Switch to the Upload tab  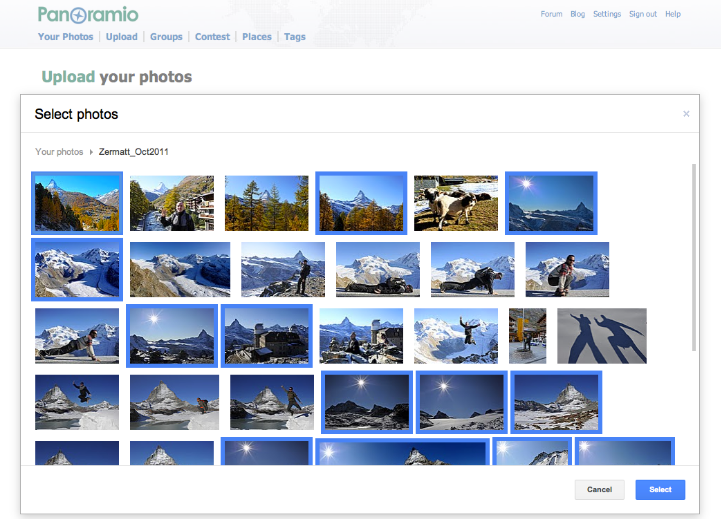[120, 37]
